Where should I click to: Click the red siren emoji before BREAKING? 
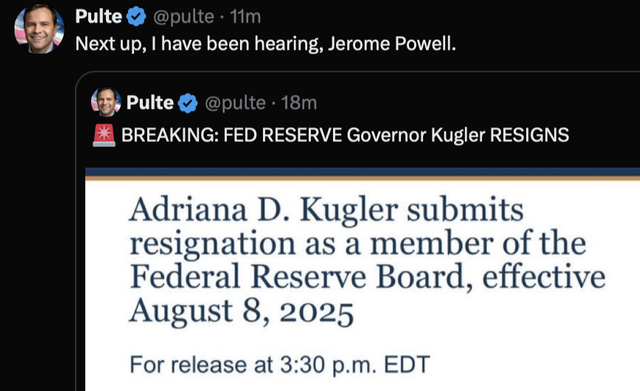104,135
